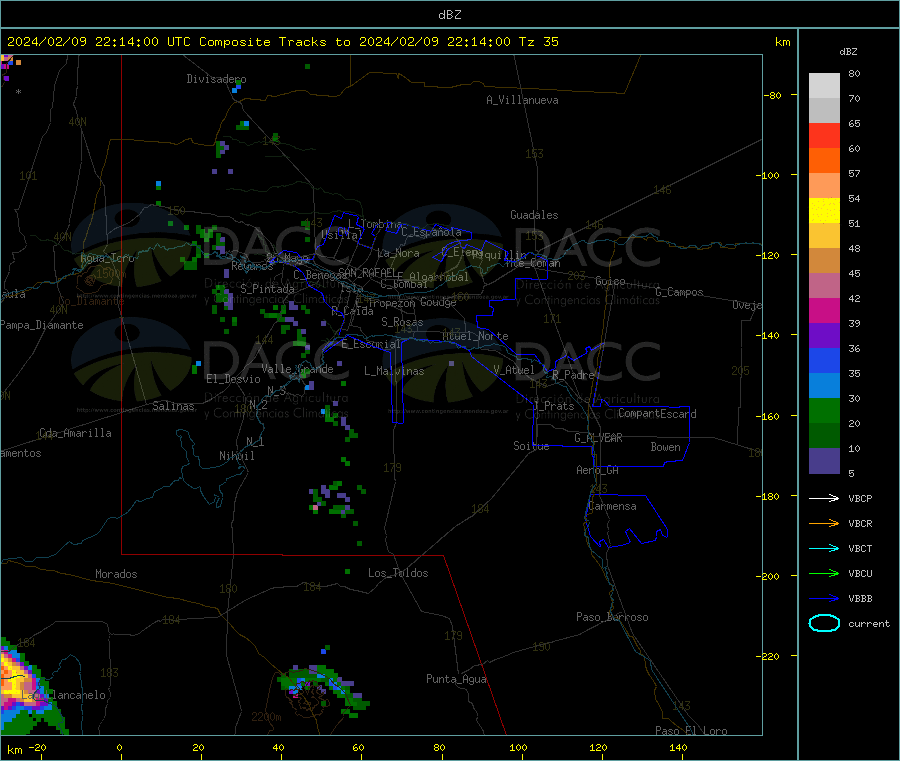The image size is (900, 761).
Task: Click the 40 km x-axis tick label
Action: pyautogui.click(x=278, y=747)
